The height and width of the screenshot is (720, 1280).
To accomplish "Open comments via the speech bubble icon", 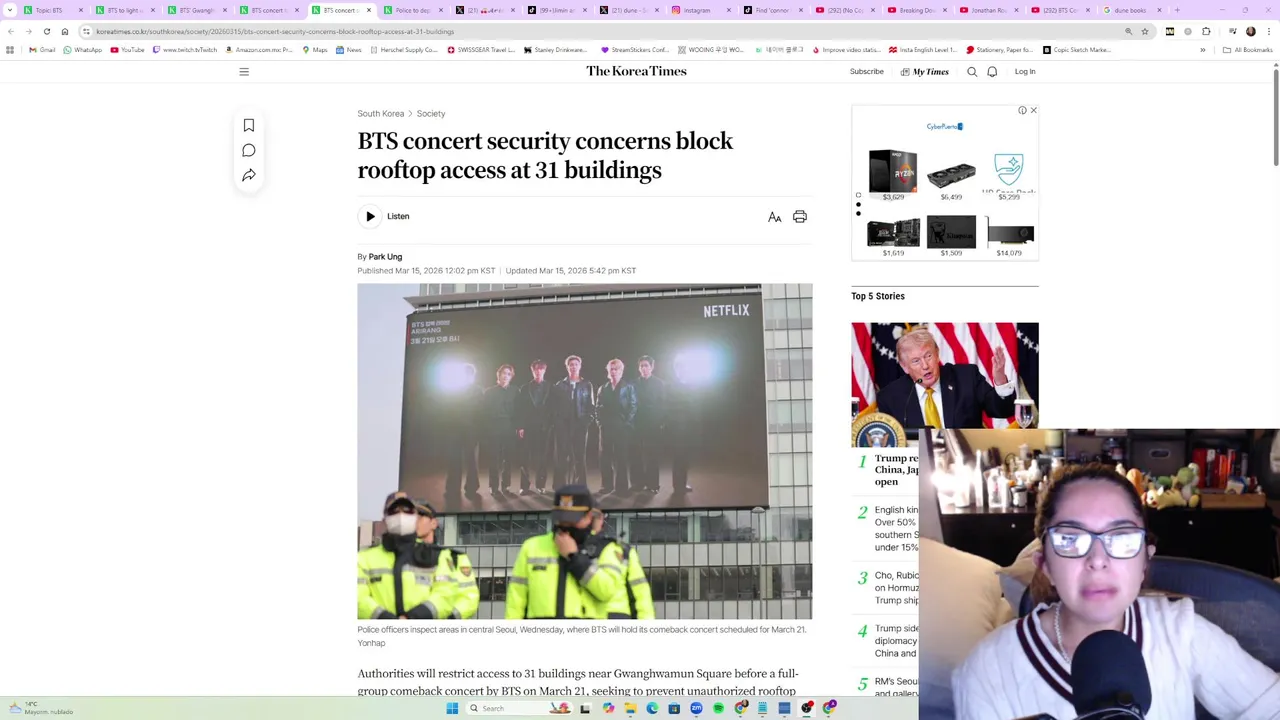I will (249, 150).
